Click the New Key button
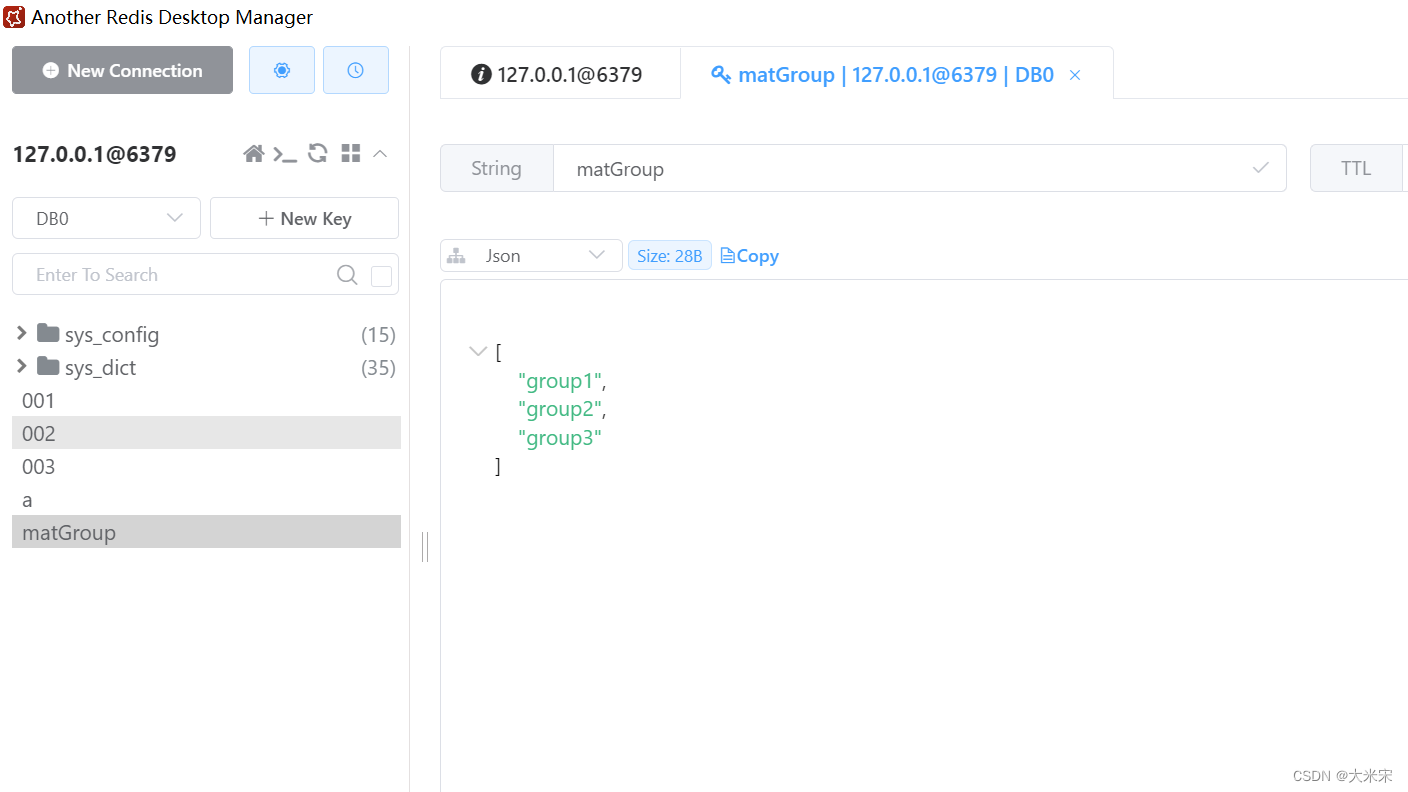 point(304,218)
